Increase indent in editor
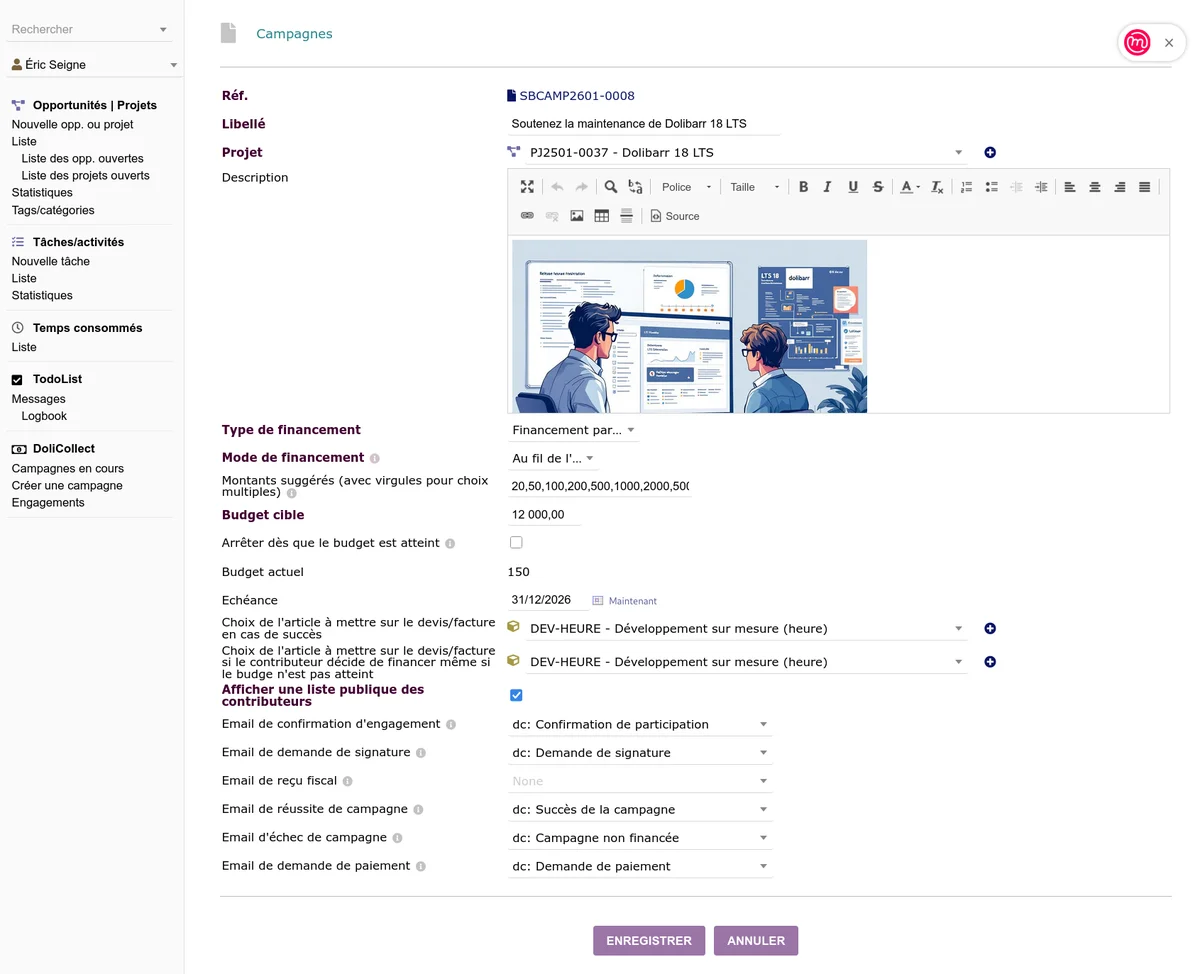The width and height of the screenshot is (1200, 974). tap(1041, 187)
